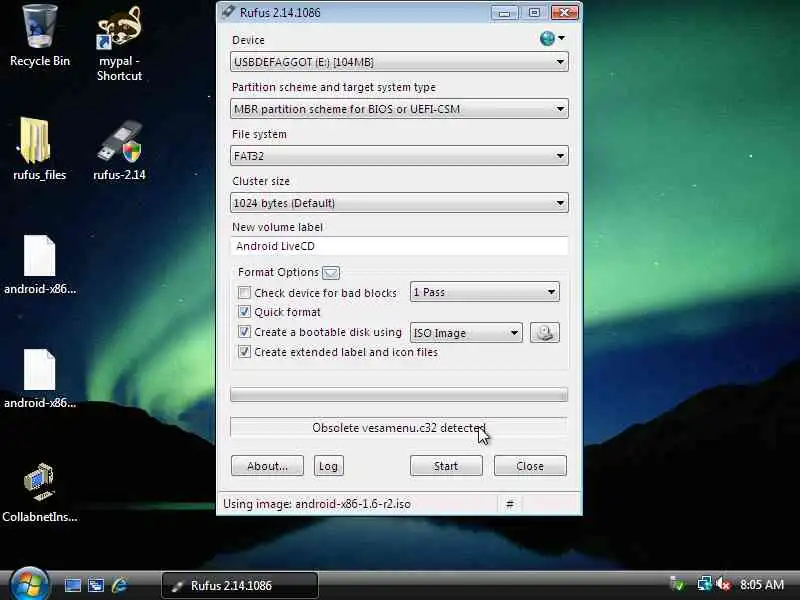This screenshot has width=800, height=600.
Task: Select the CollabnetIns... installer desktop icon
Action: point(40,492)
